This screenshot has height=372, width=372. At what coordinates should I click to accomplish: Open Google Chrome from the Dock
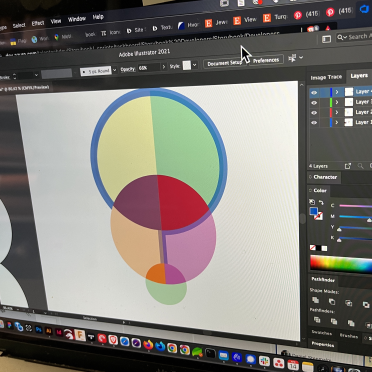[x=172, y=348]
